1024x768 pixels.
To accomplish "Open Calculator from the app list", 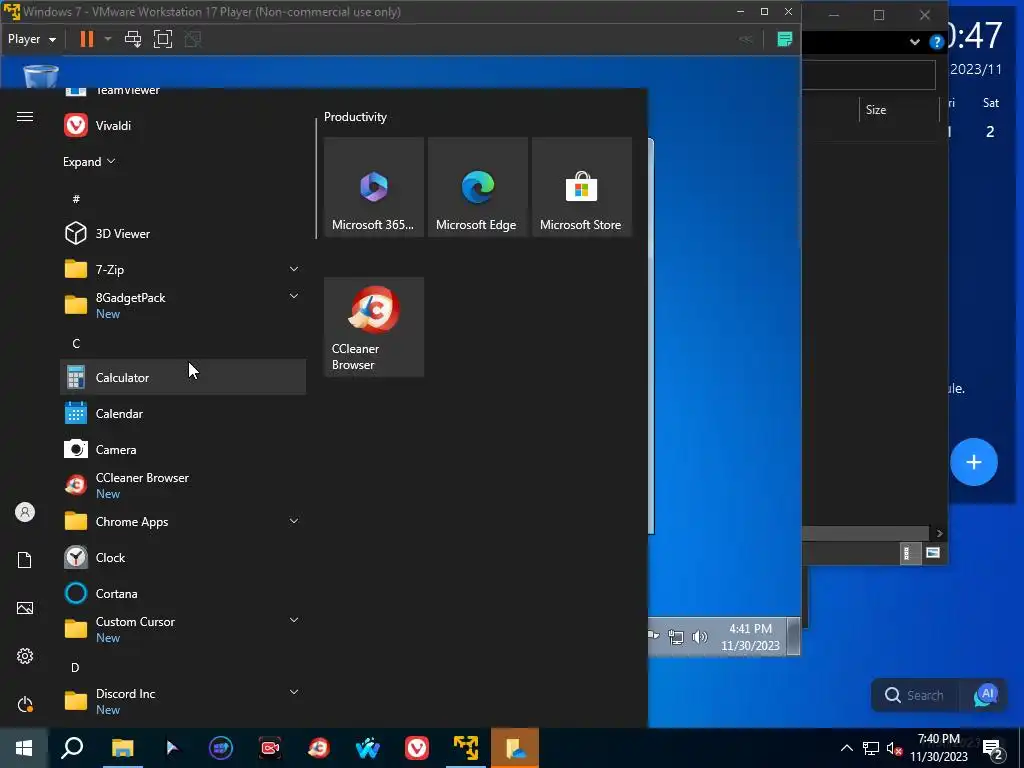I will (x=183, y=377).
